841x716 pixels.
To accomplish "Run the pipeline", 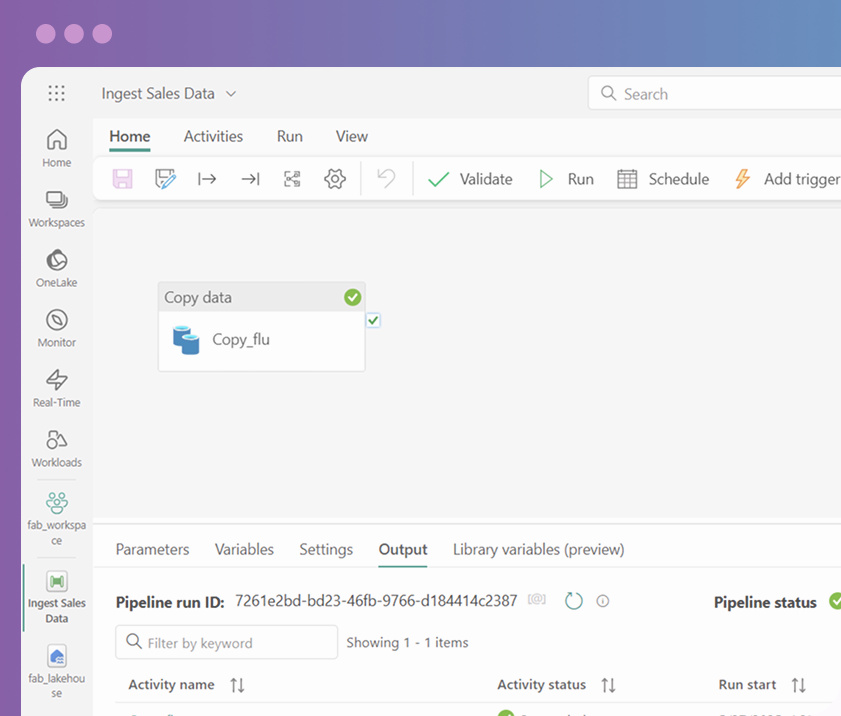I will (566, 179).
